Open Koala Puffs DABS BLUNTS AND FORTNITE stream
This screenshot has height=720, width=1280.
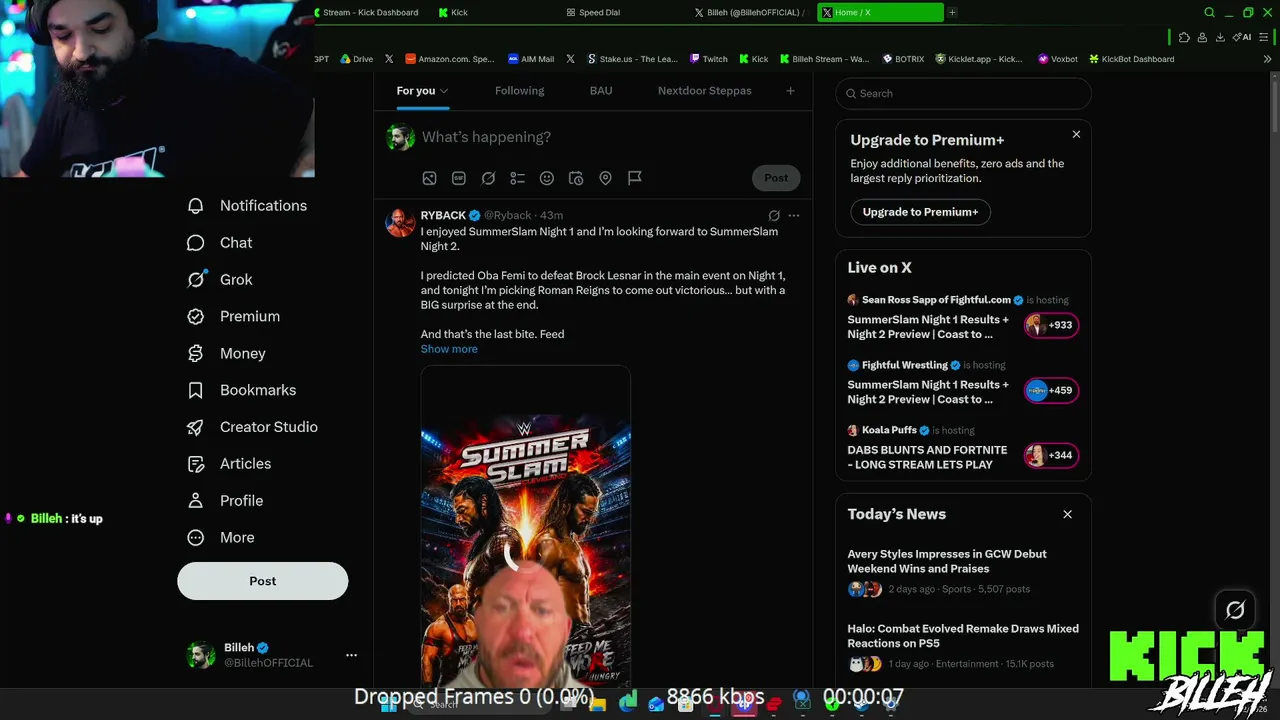point(962,447)
